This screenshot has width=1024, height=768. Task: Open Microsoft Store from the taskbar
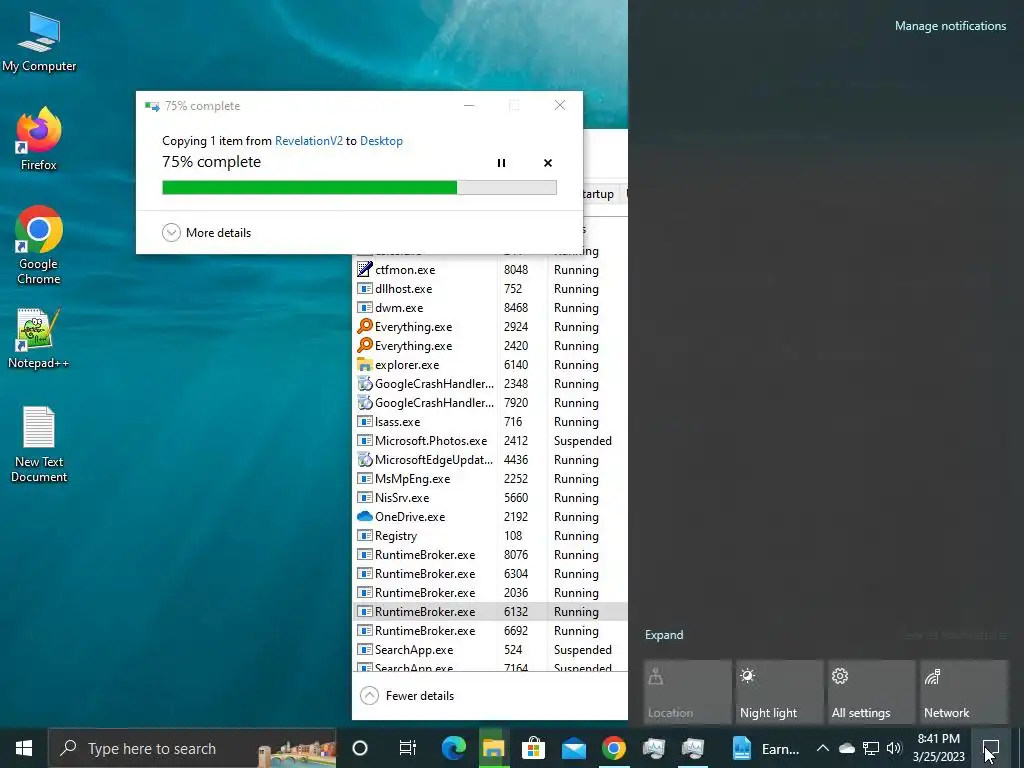[x=534, y=748]
